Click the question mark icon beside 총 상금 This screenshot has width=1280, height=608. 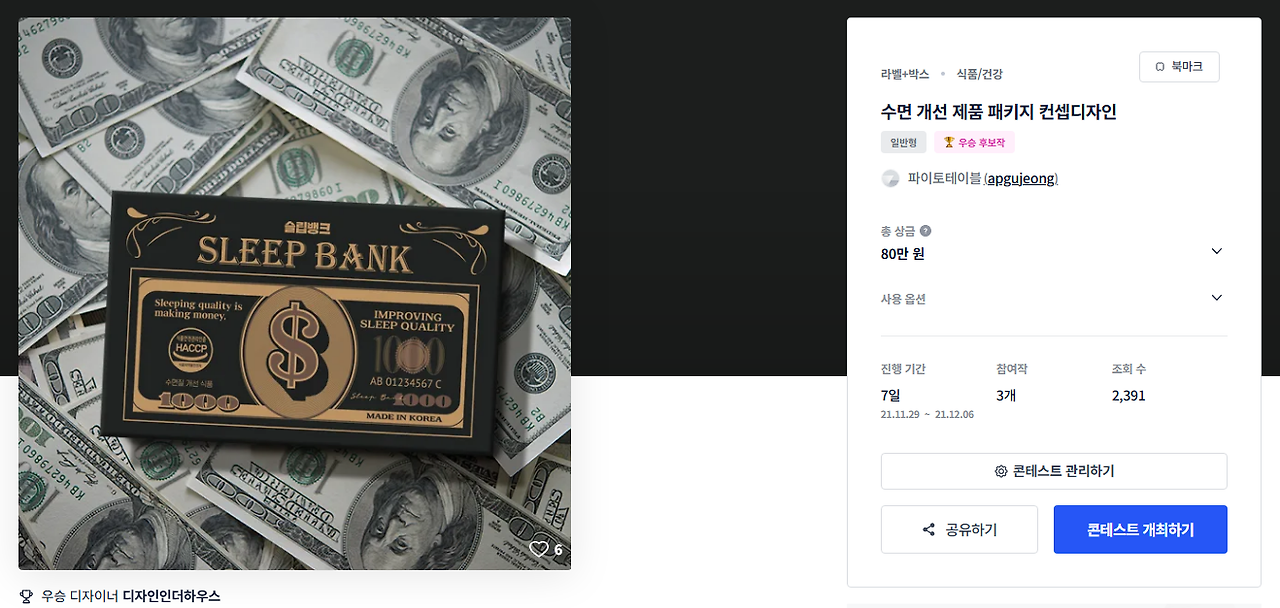(x=925, y=231)
